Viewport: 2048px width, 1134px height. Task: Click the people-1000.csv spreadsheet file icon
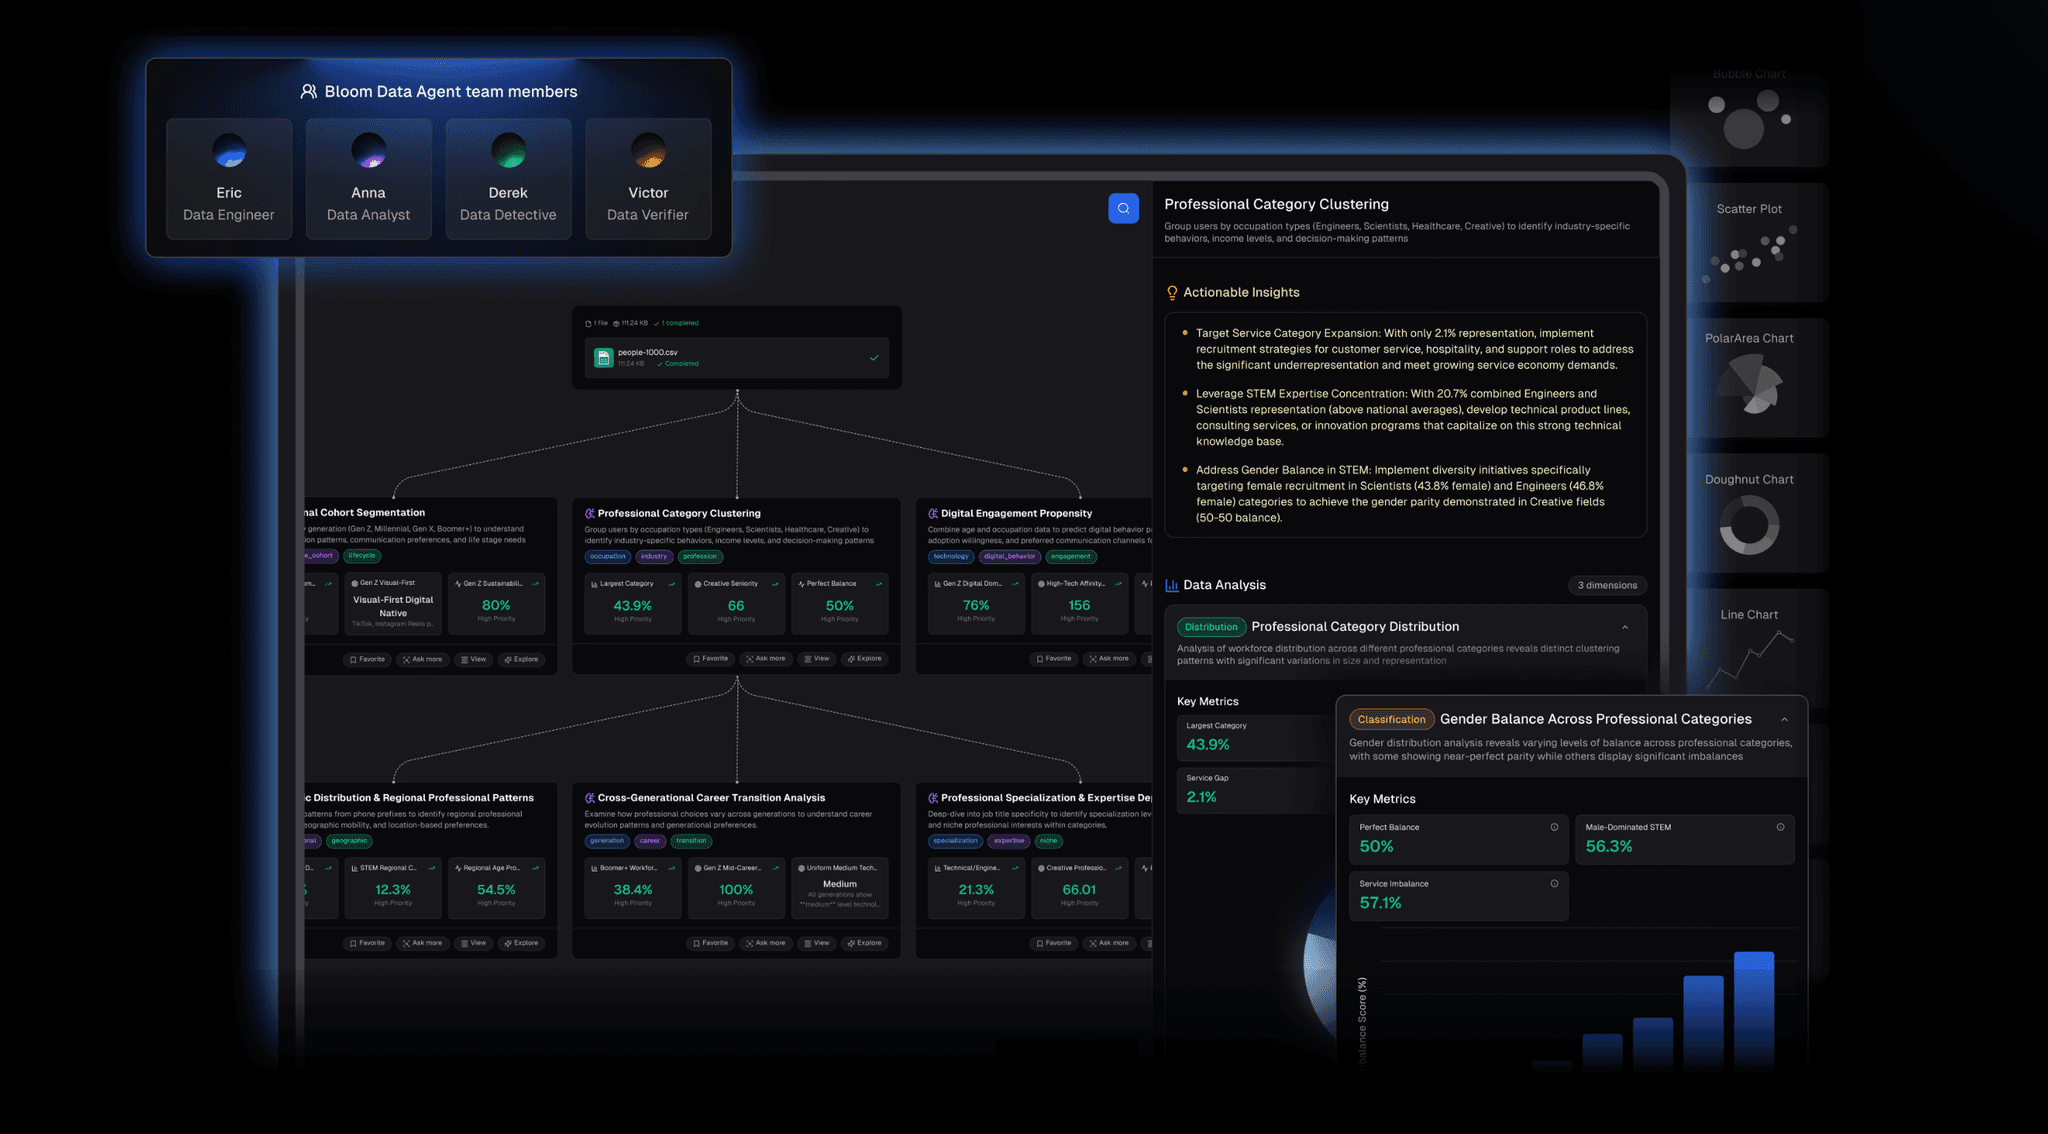click(603, 358)
